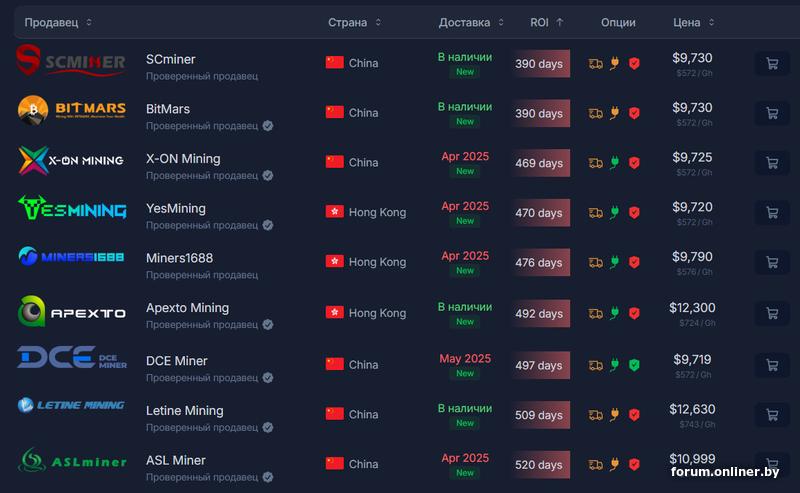Viewport: 800px width, 493px height.
Task: Sort the list by Страна column
Action: tap(355, 22)
